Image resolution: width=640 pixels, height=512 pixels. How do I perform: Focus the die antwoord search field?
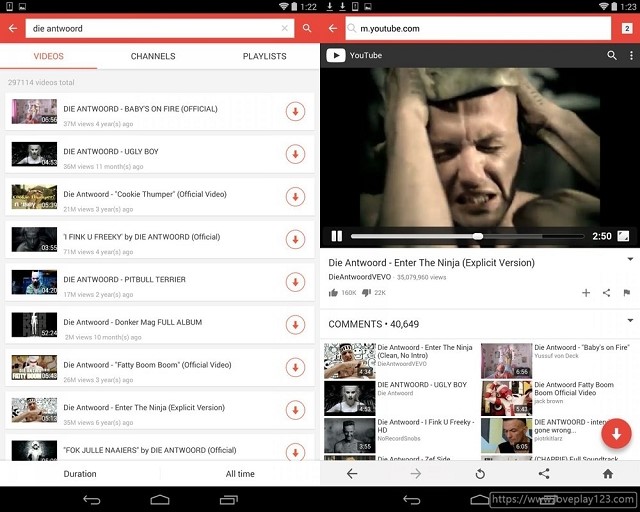click(160, 28)
